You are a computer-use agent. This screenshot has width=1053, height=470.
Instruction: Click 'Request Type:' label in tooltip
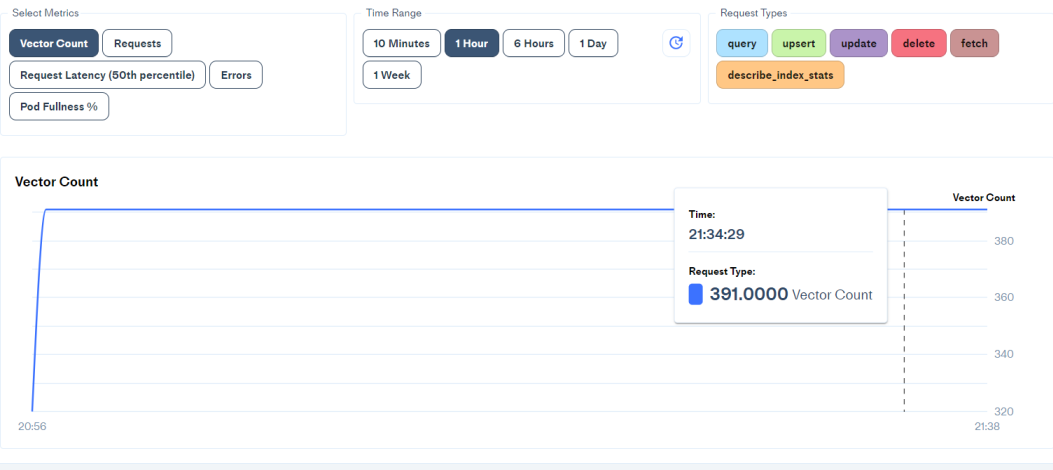pyautogui.click(x=722, y=271)
